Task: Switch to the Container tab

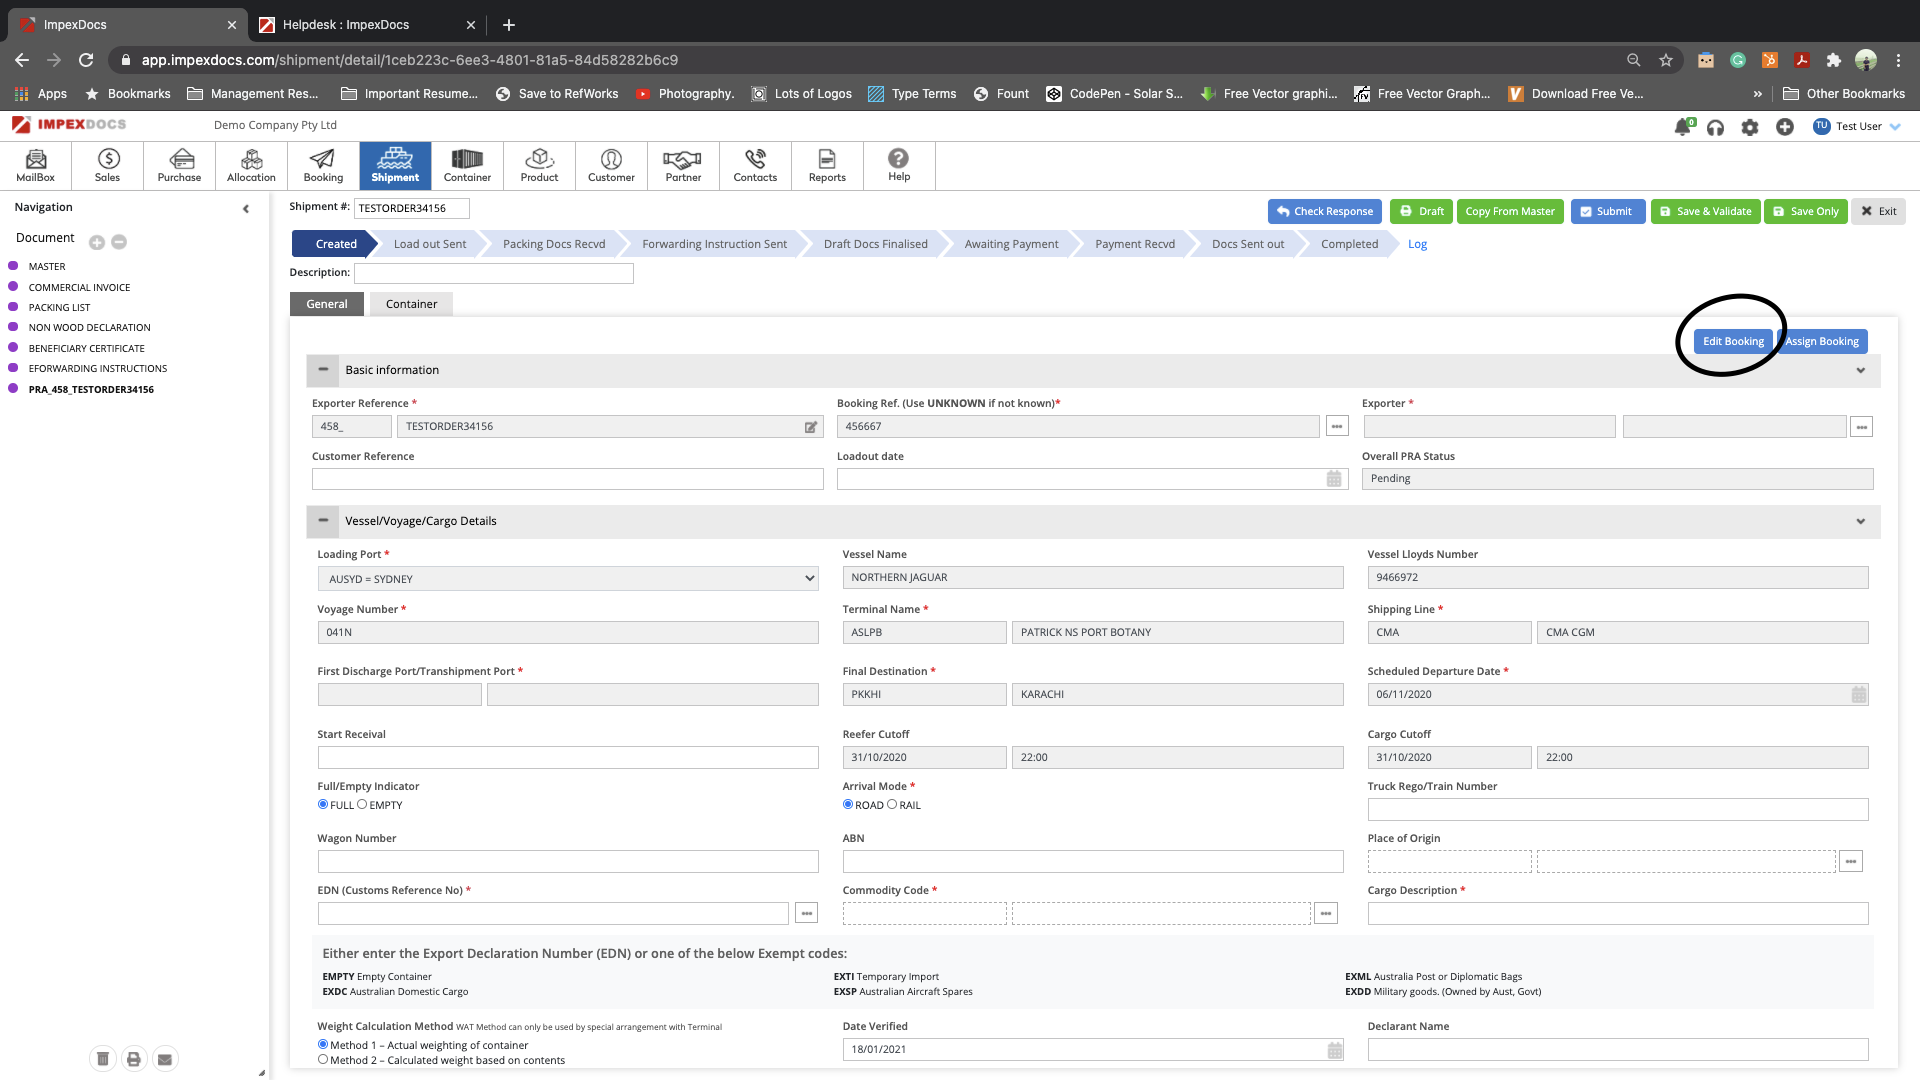Action: (411, 304)
